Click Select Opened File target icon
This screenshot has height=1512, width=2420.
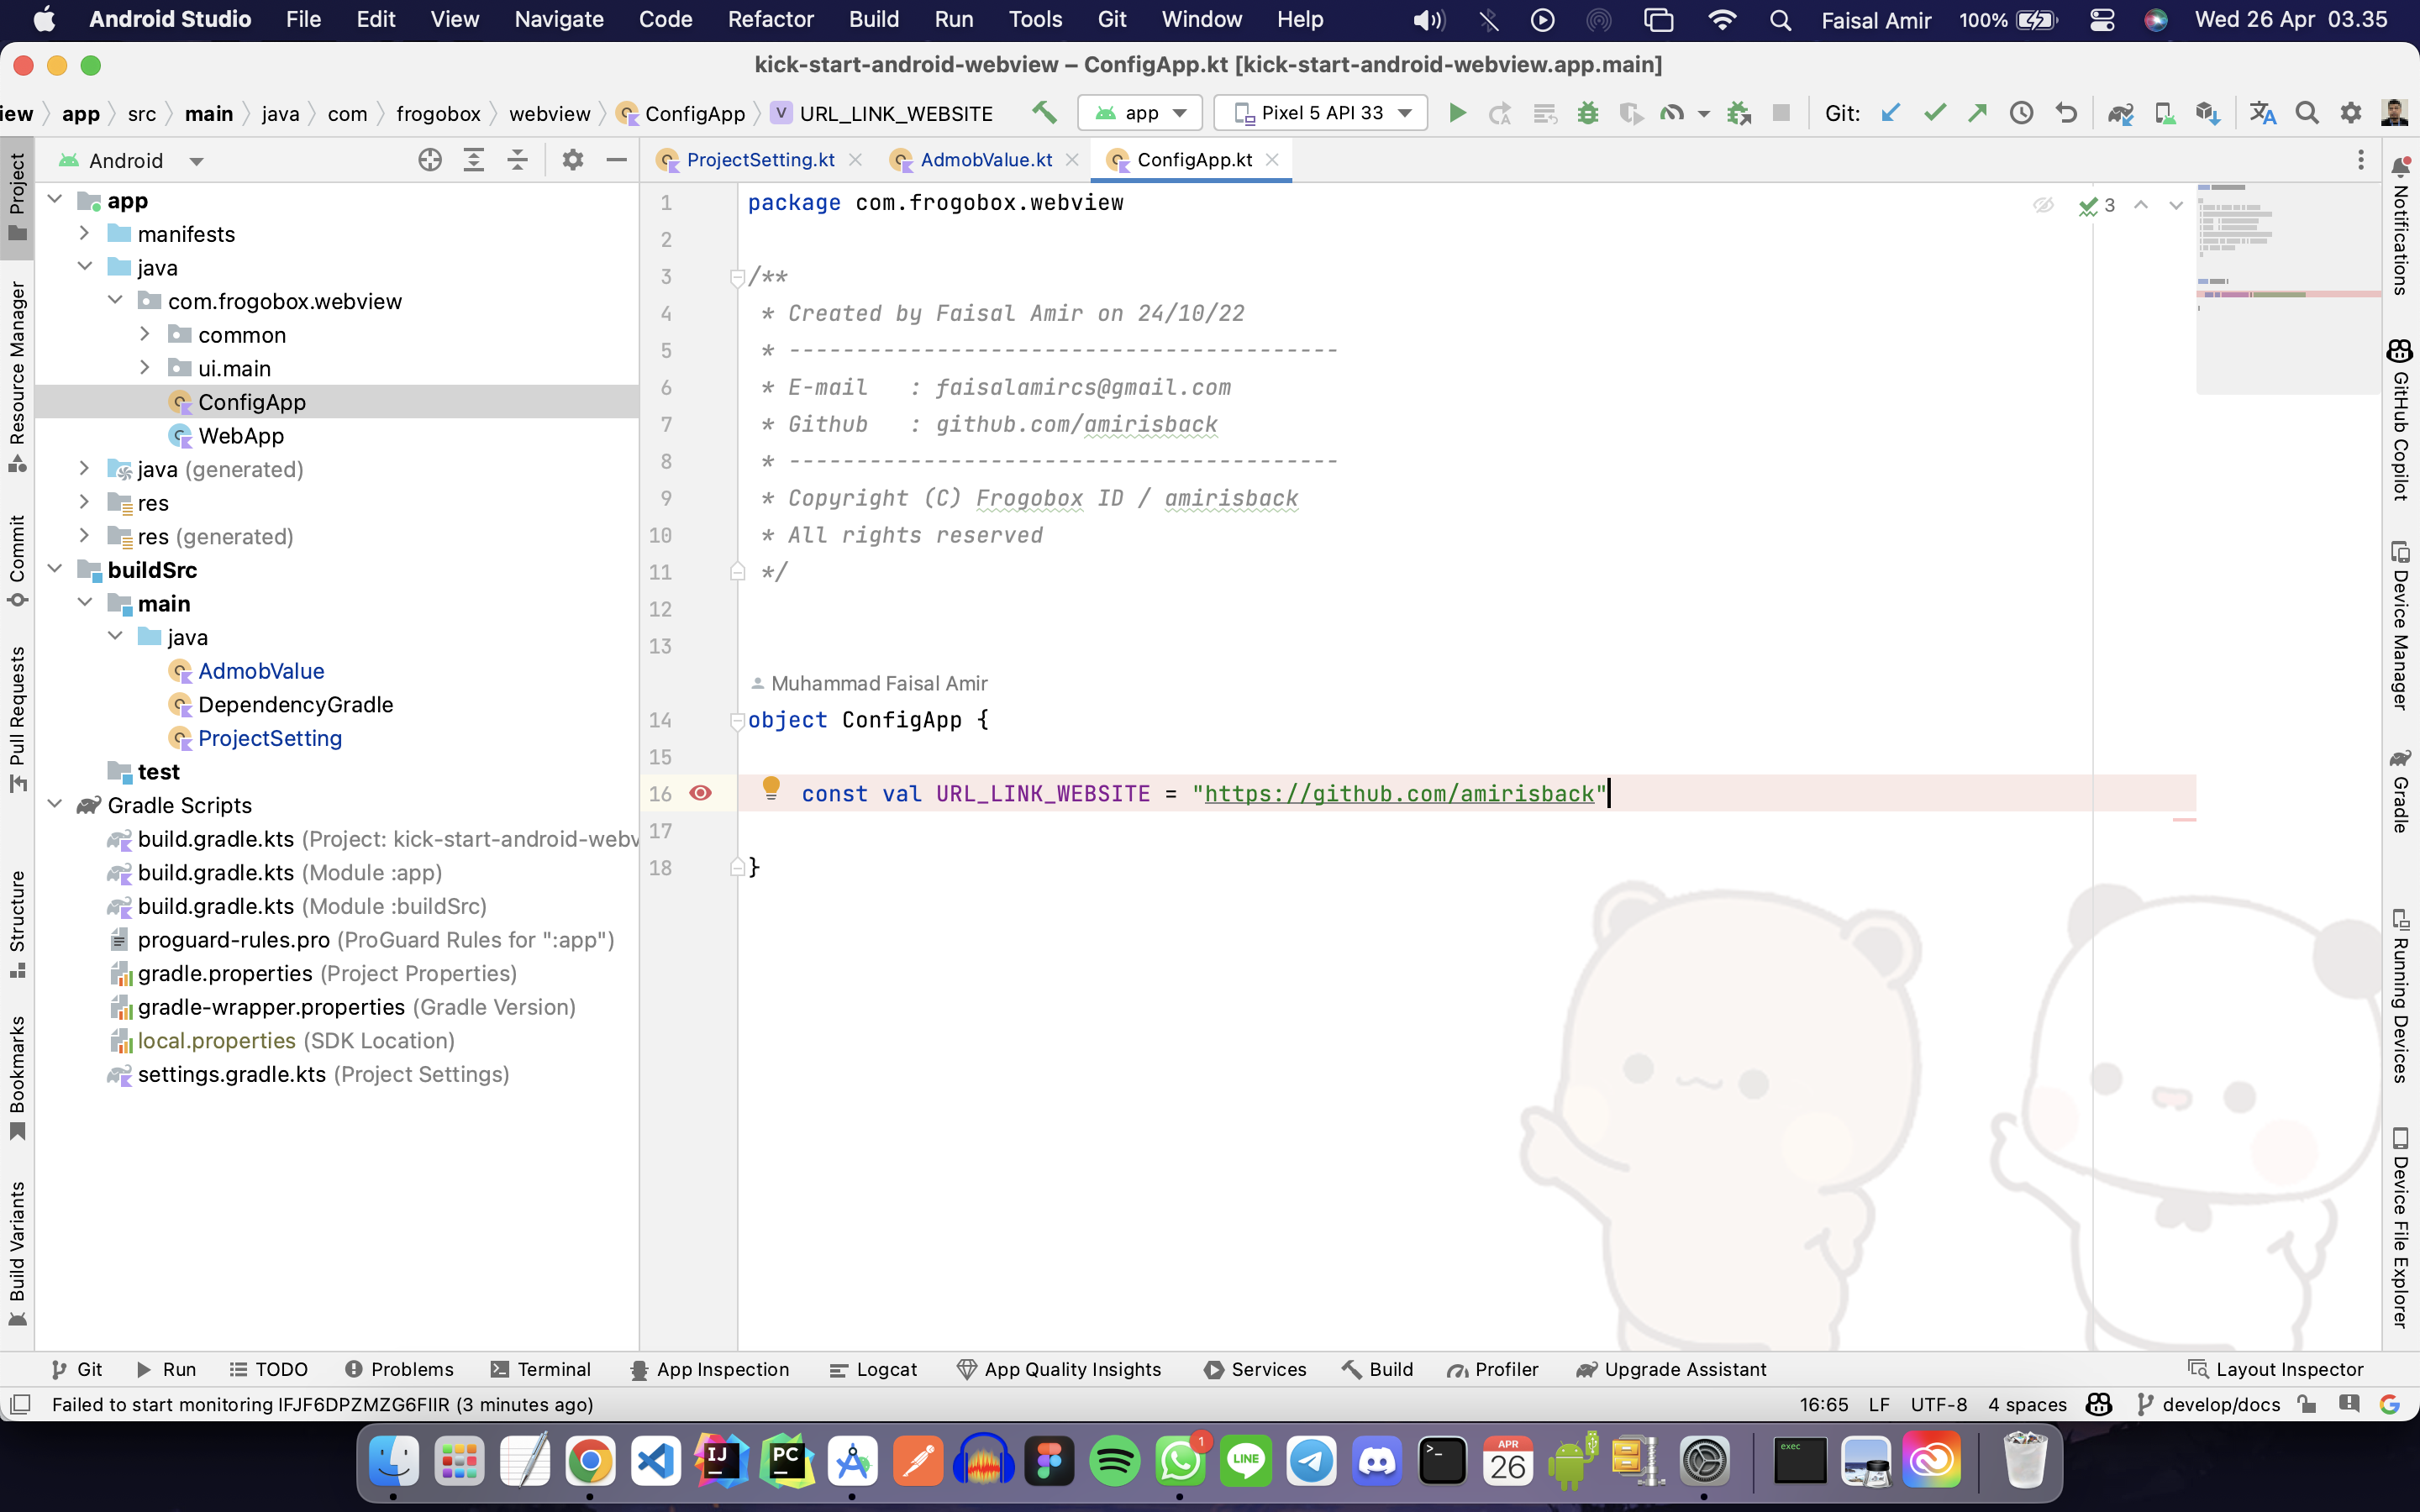[430, 160]
